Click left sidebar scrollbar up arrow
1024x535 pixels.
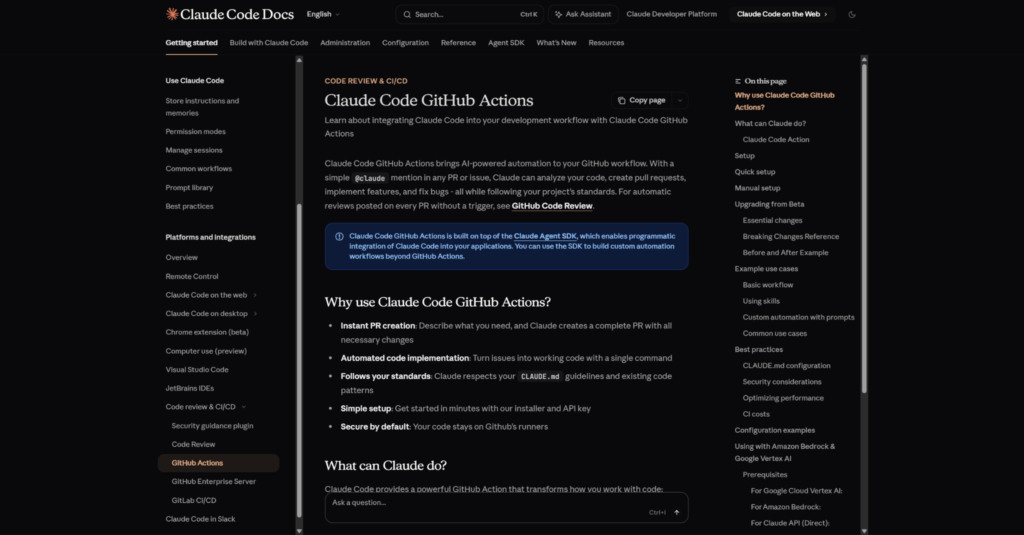tap(299, 60)
